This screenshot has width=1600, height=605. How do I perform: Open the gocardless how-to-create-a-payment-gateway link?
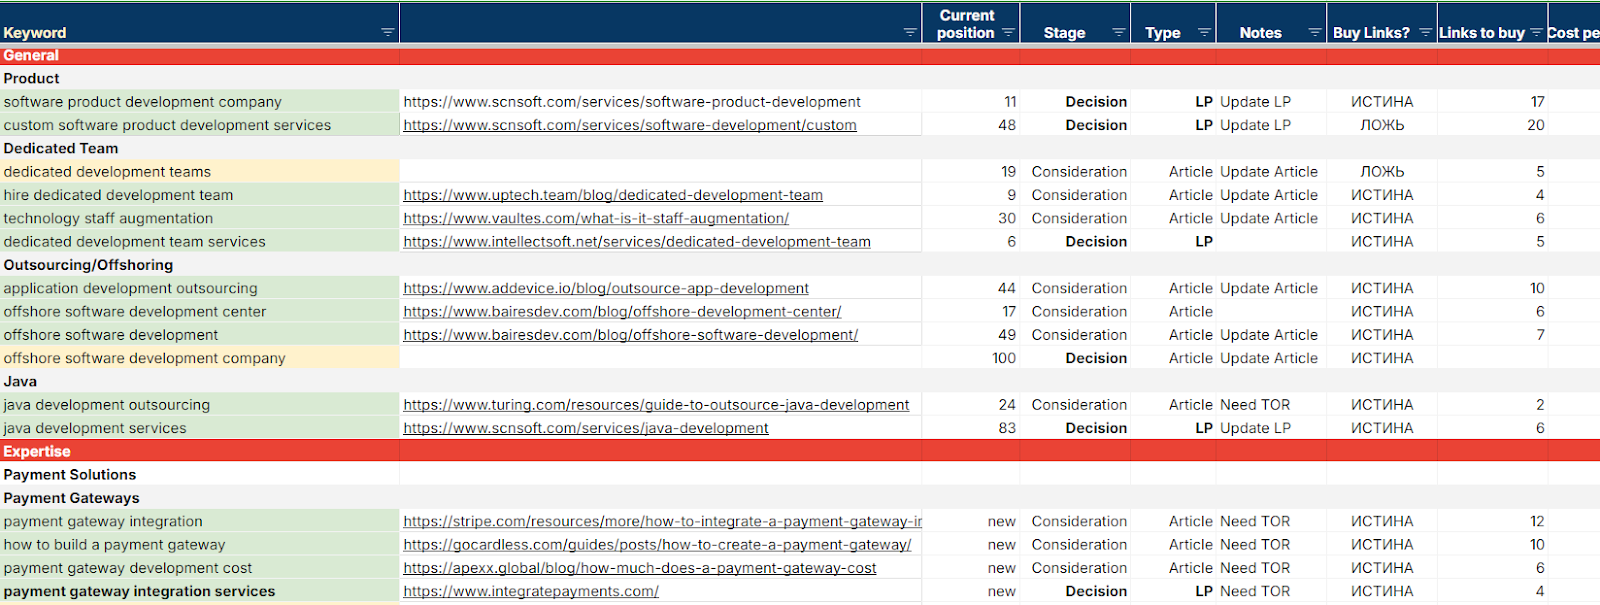tap(657, 545)
